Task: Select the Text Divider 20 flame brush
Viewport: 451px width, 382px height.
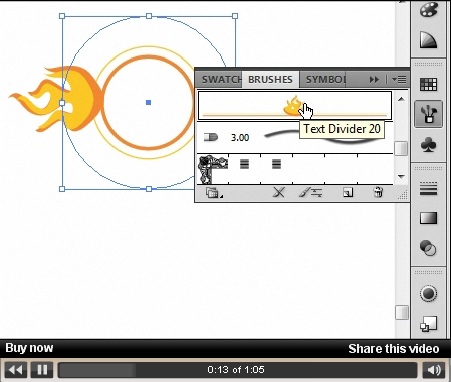Action: coord(295,106)
